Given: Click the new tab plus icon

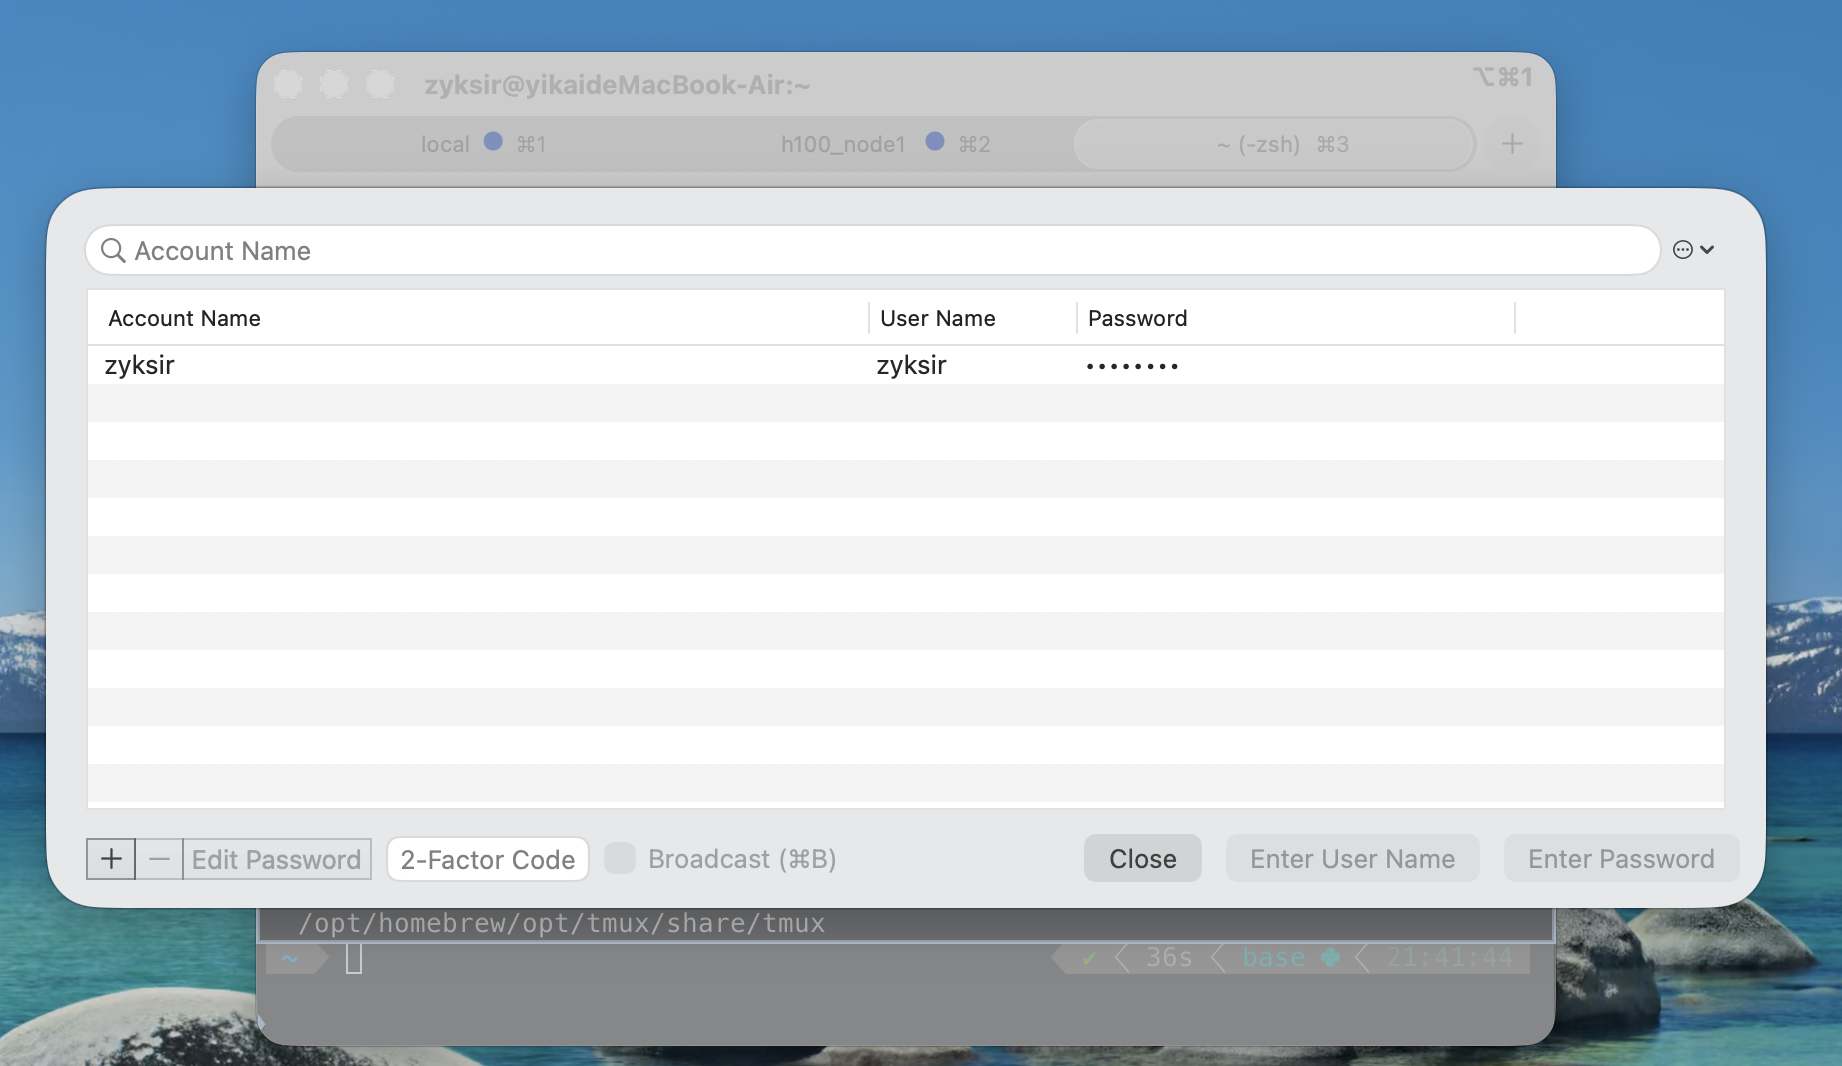Looking at the screenshot, I should [x=1512, y=144].
